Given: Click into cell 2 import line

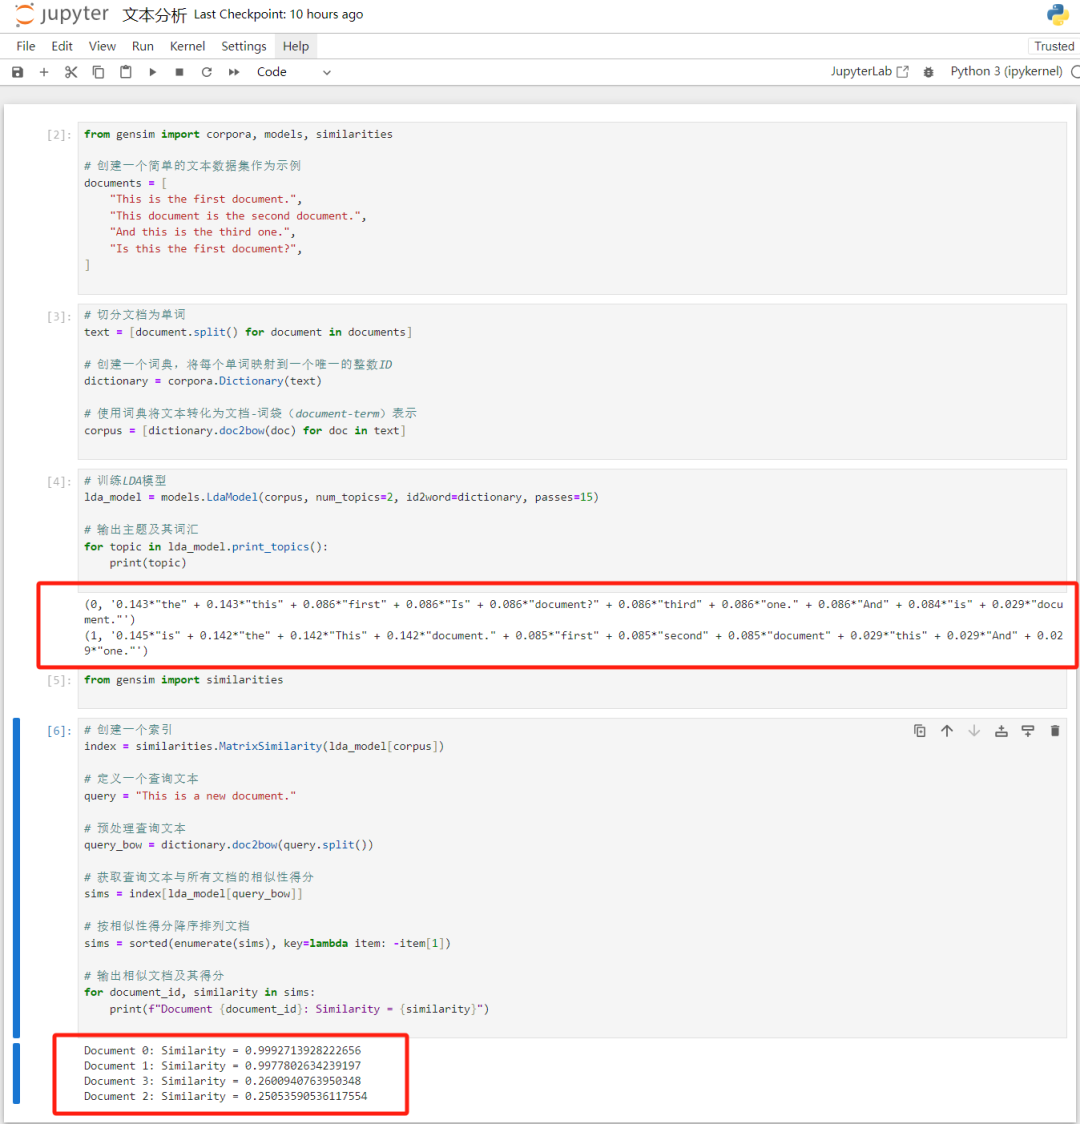Looking at the screenshot, I should (238, 134).
